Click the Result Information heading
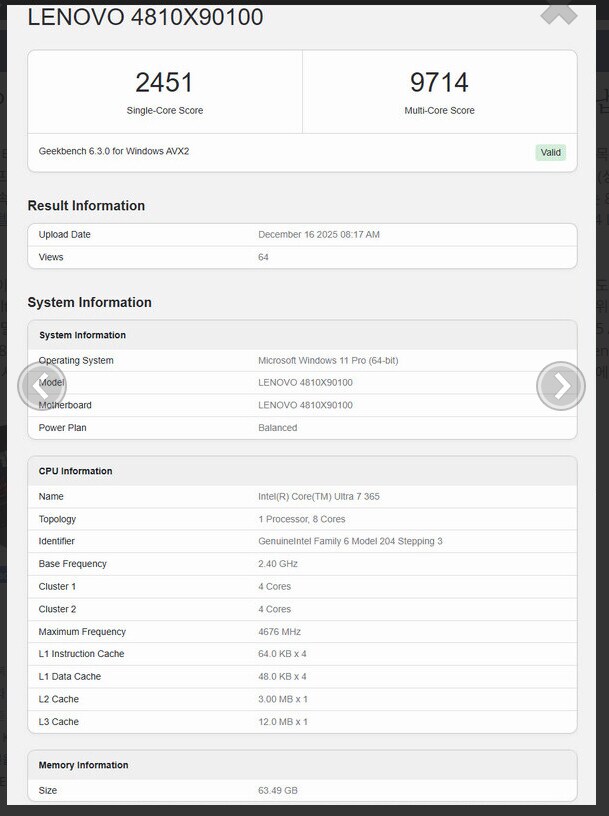This screenshot has height=816, width=609. click(86, 206)
